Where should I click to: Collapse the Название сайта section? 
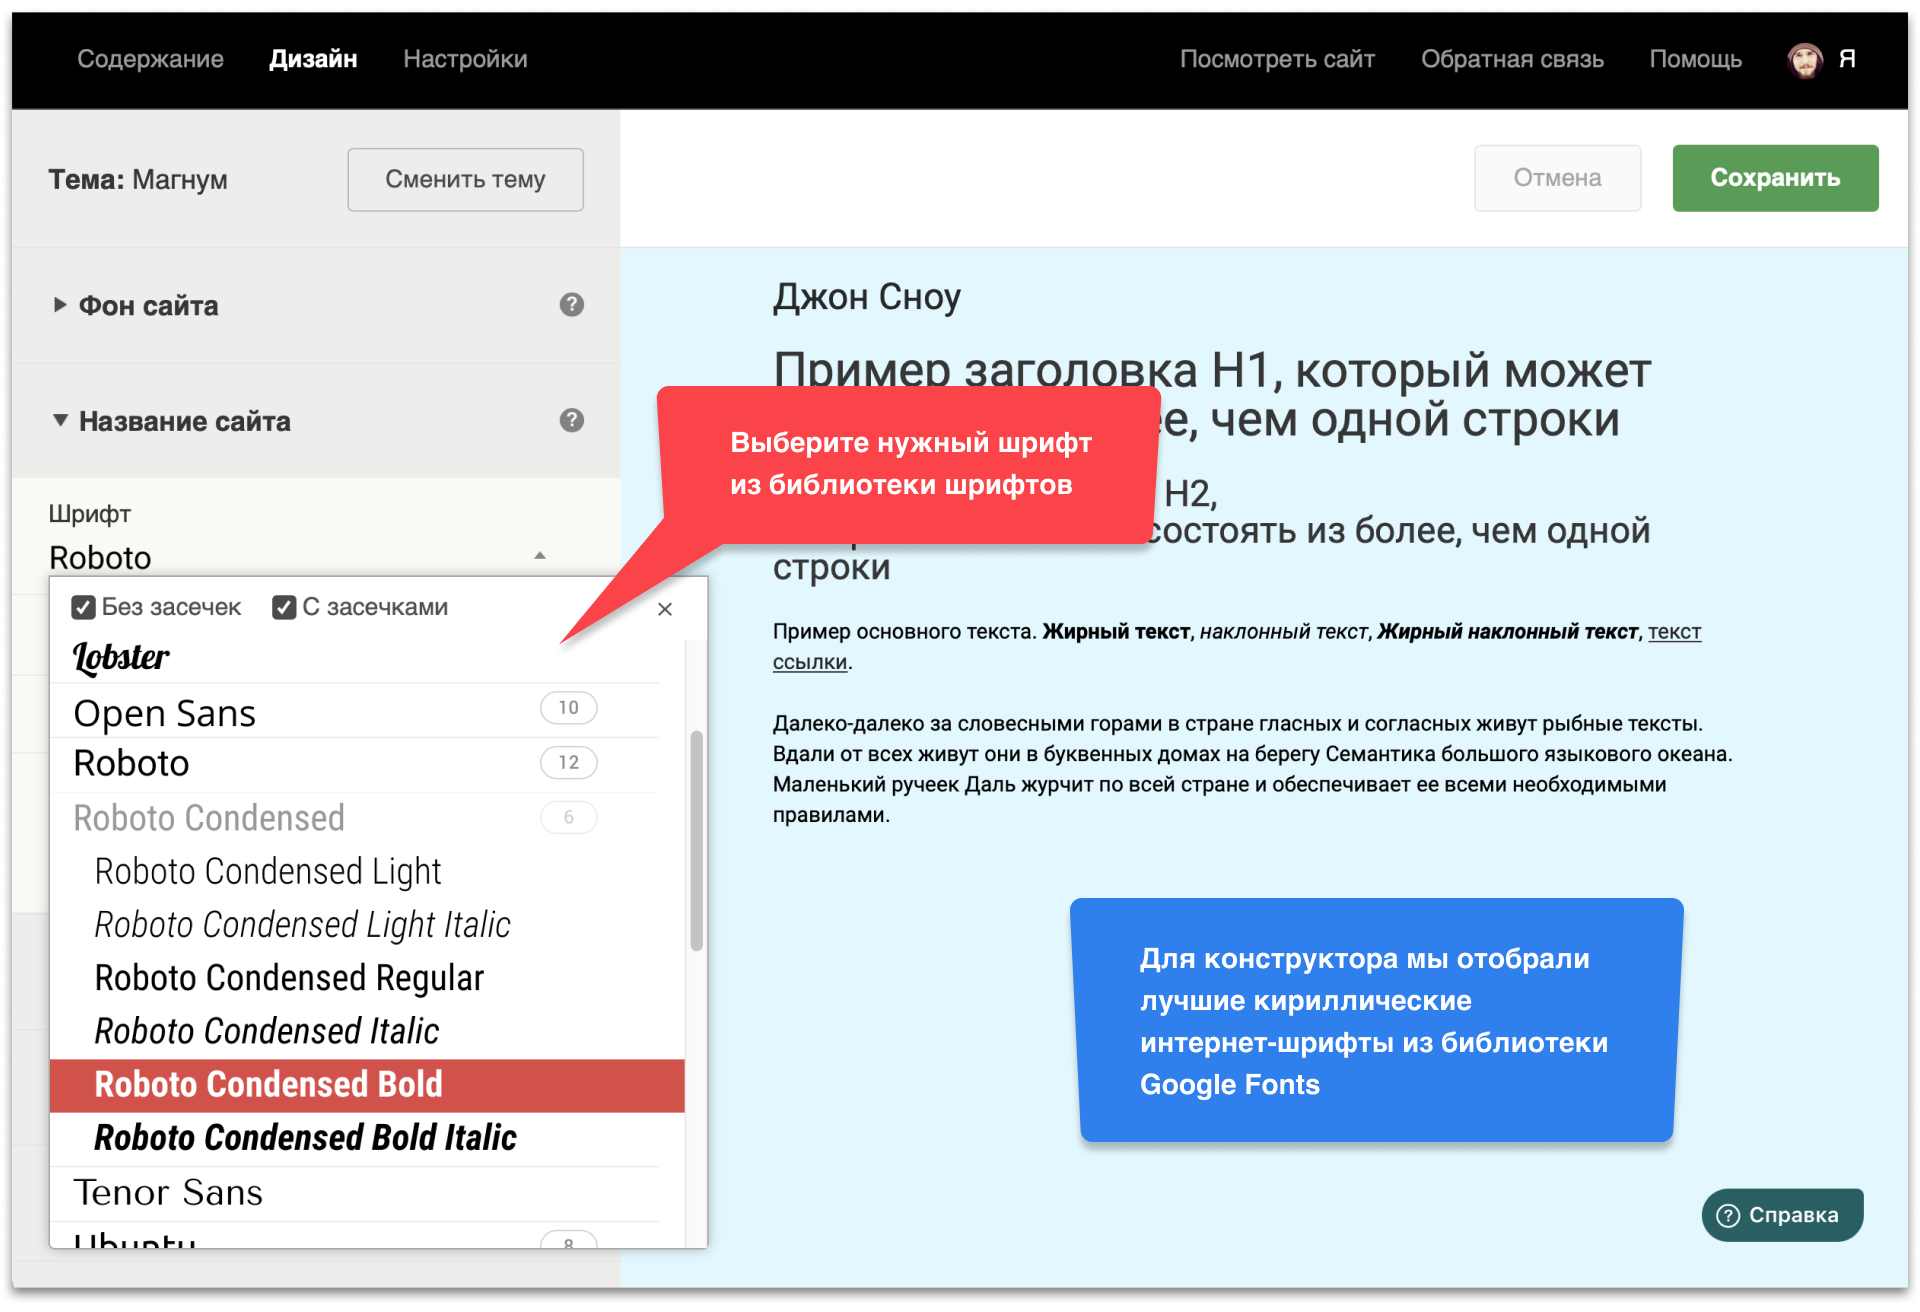point(61,421)
